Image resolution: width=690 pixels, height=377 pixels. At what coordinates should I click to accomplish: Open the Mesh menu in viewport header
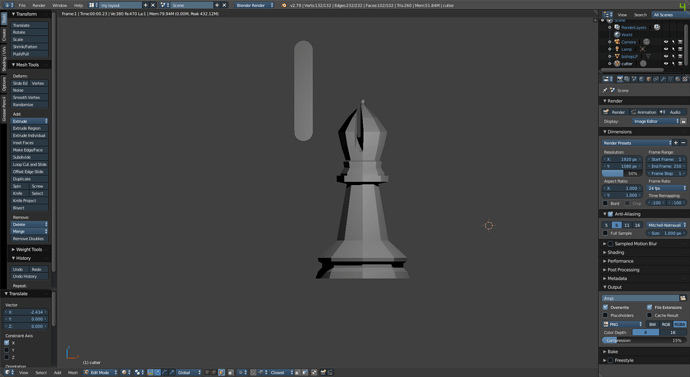pyautogui.click(x=73, y=373)
